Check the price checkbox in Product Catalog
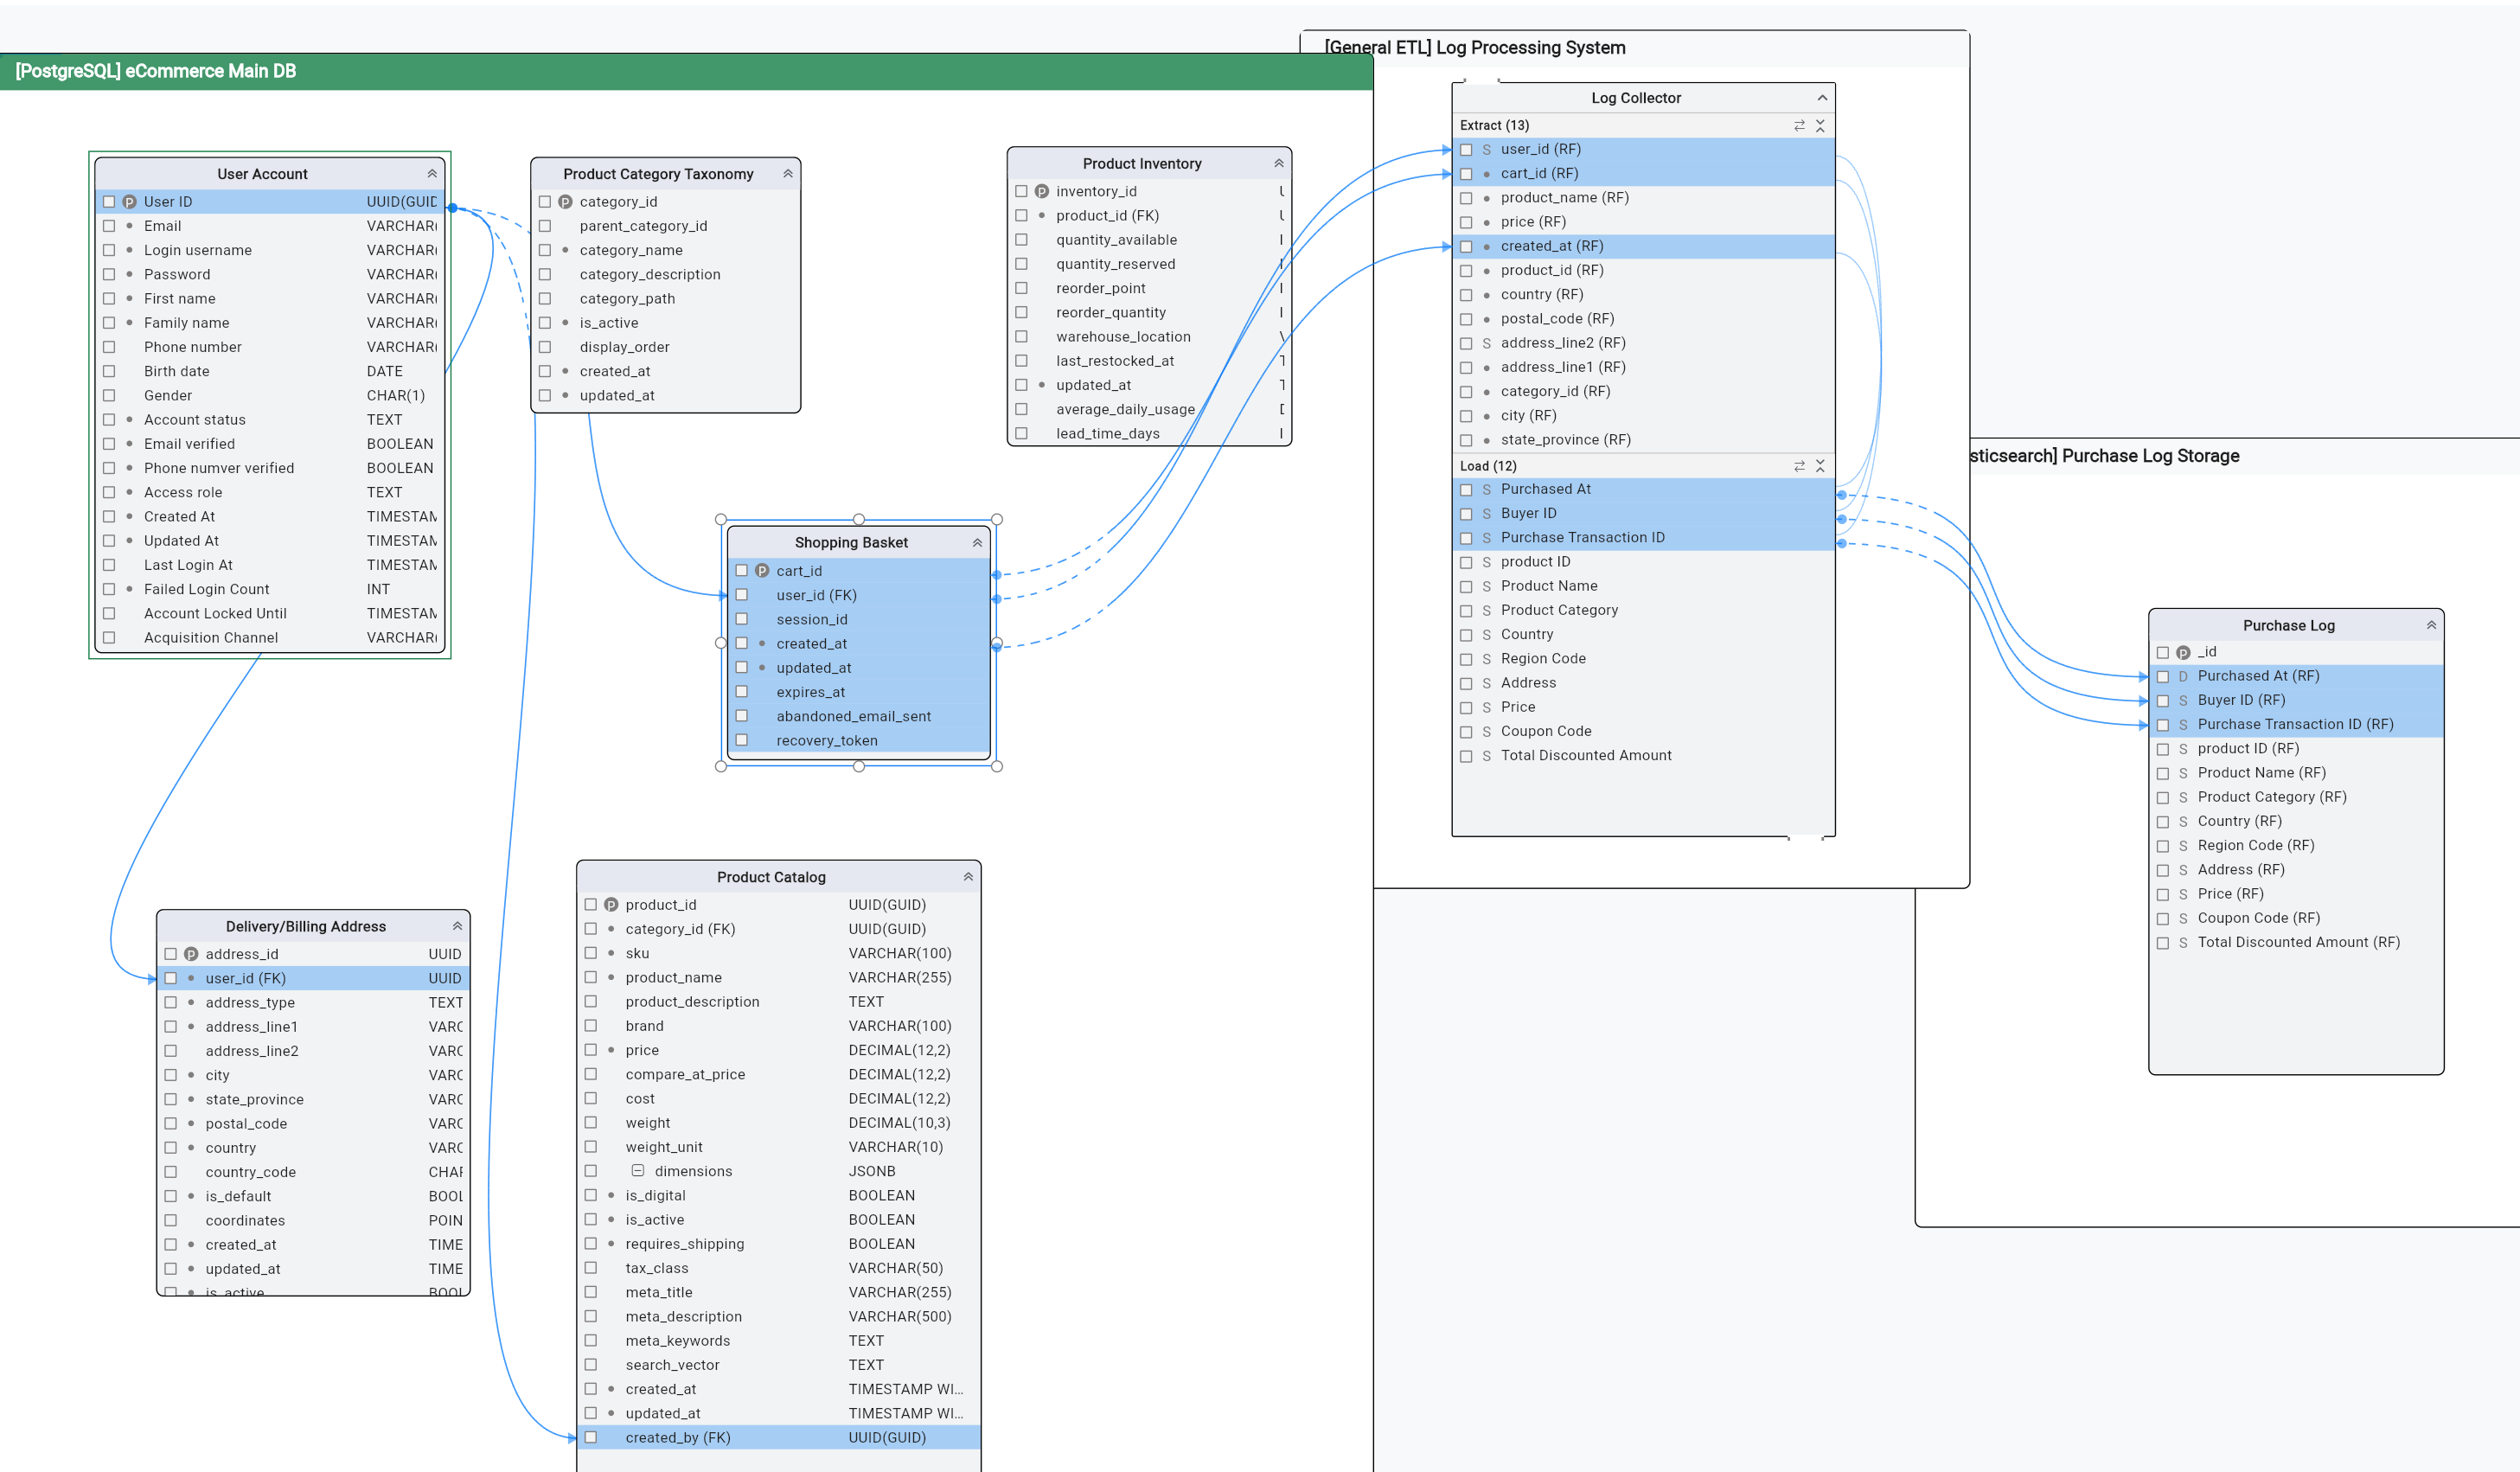Screen dimensions: 2520x1472 coord(591,1050)
